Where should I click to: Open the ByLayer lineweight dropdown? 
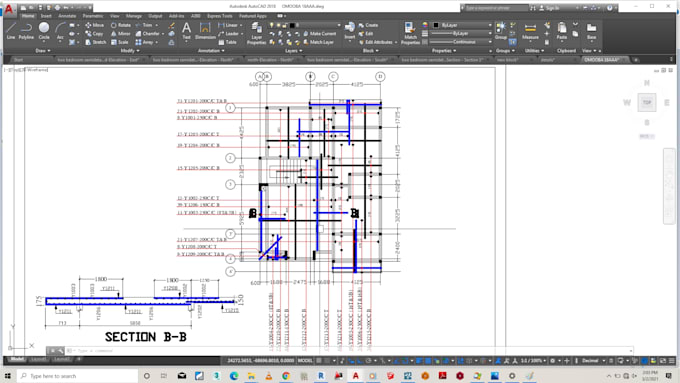pyautogui.click(x=461, y=33)
